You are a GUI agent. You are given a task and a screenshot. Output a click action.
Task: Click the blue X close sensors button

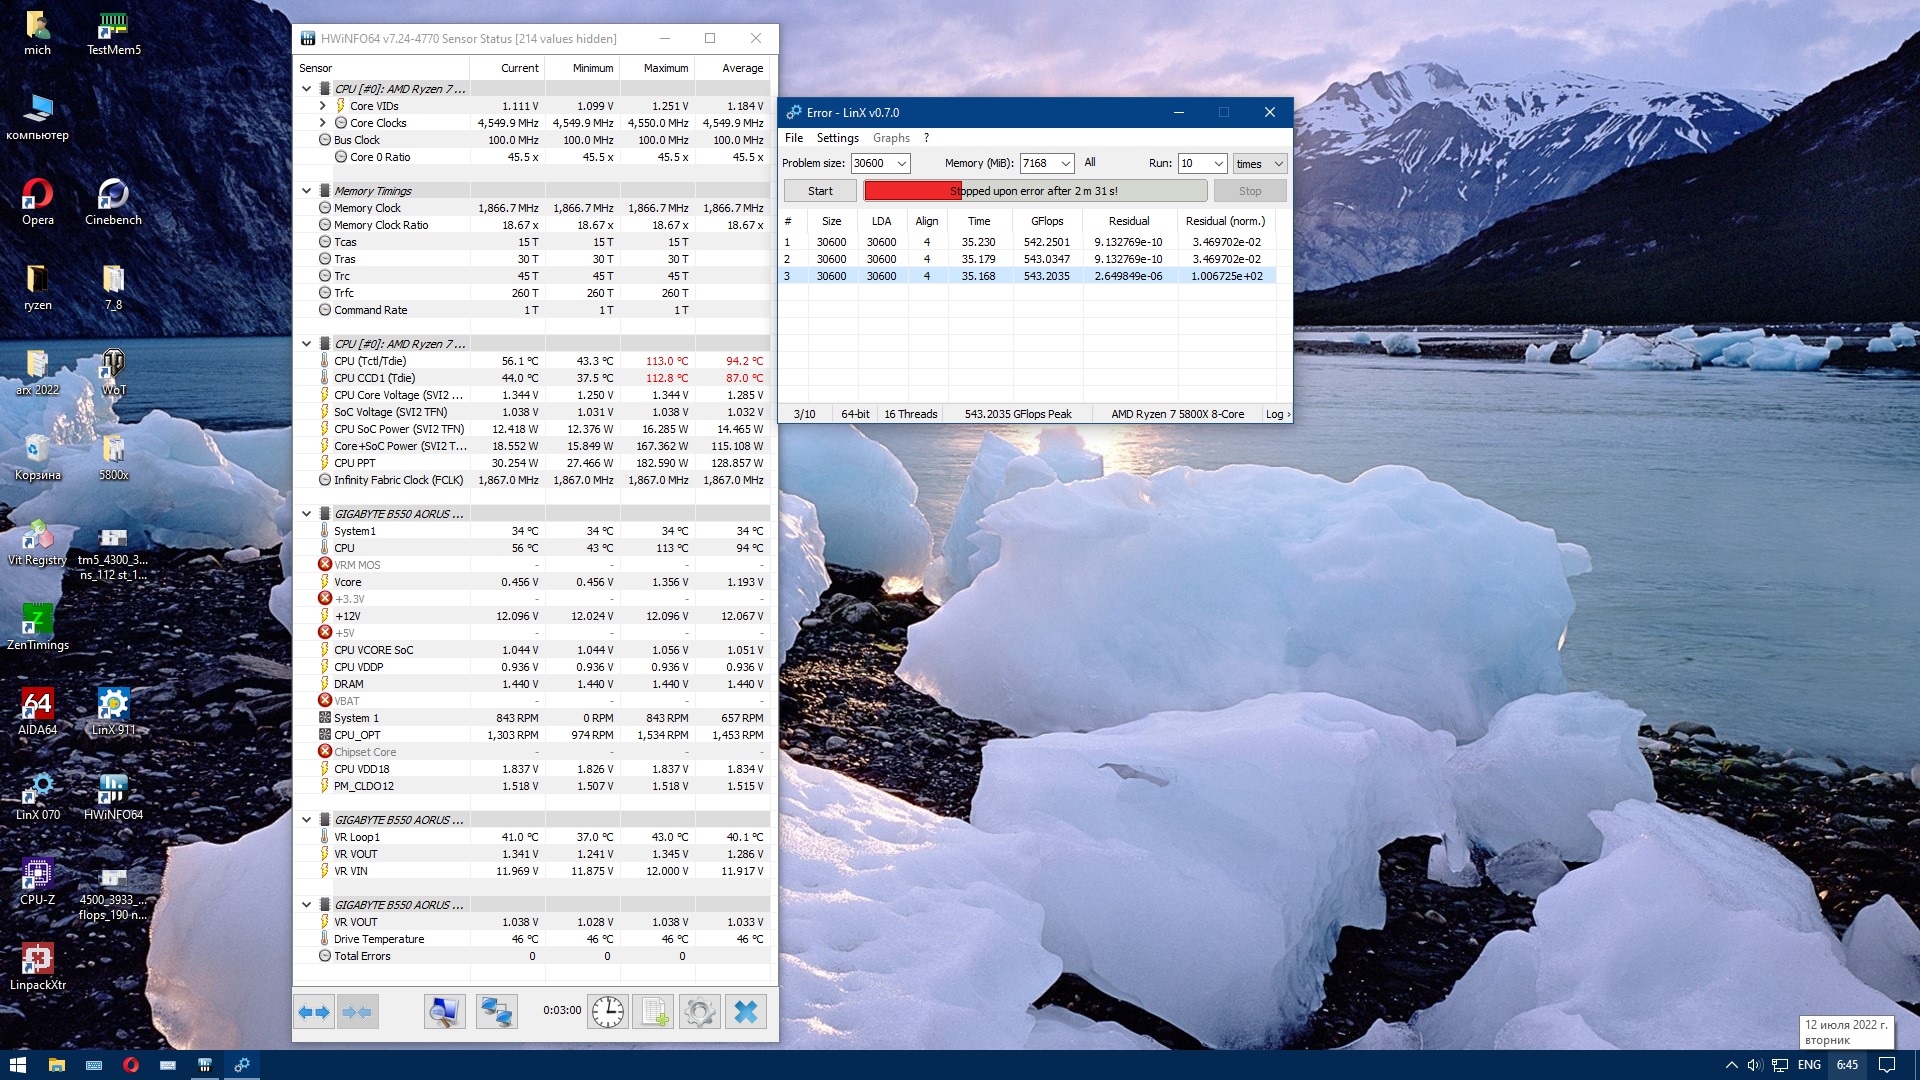(x=745, y=1012)
